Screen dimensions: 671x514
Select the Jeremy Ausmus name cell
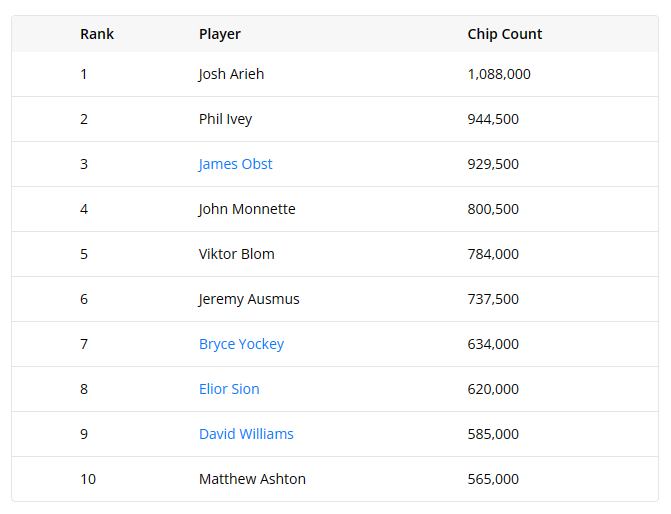[249, 299]
